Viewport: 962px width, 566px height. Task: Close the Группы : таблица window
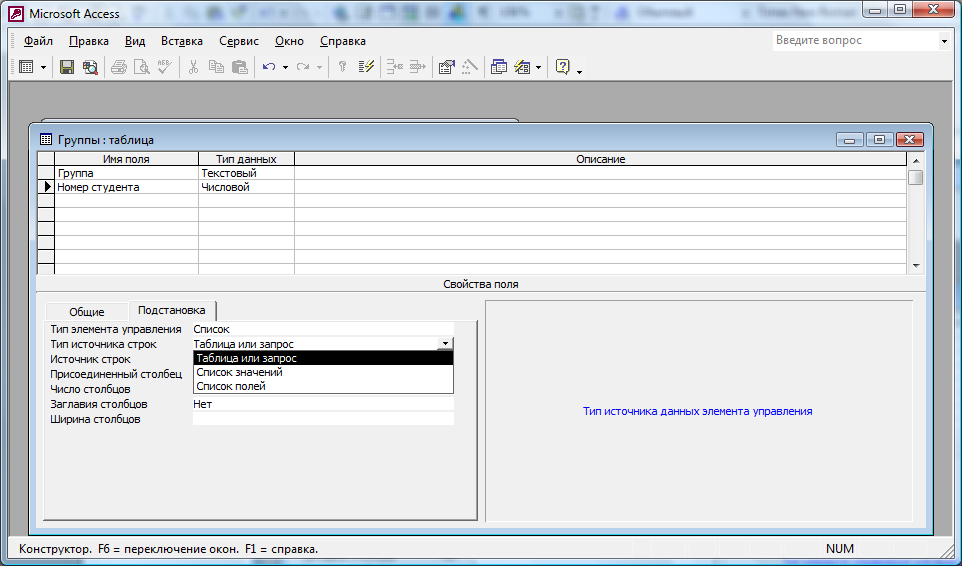point(909,140)
